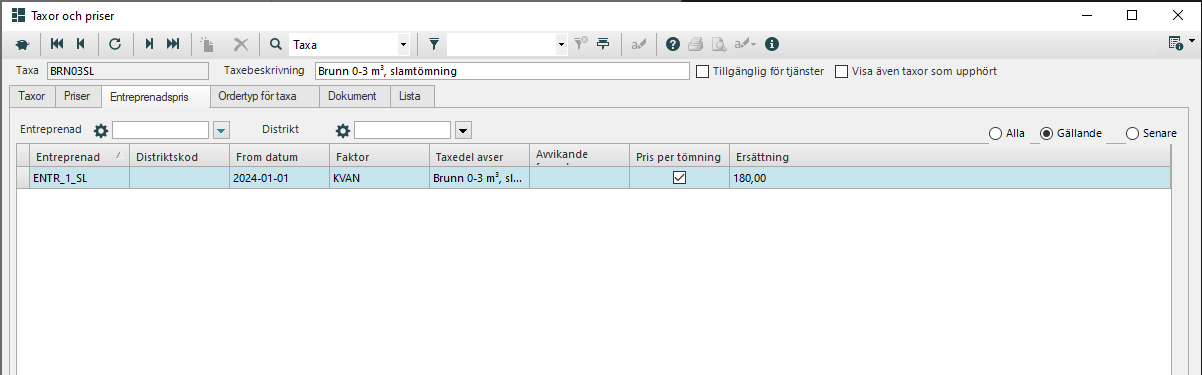Check Visa även taxor som upphört

(841, 72)
